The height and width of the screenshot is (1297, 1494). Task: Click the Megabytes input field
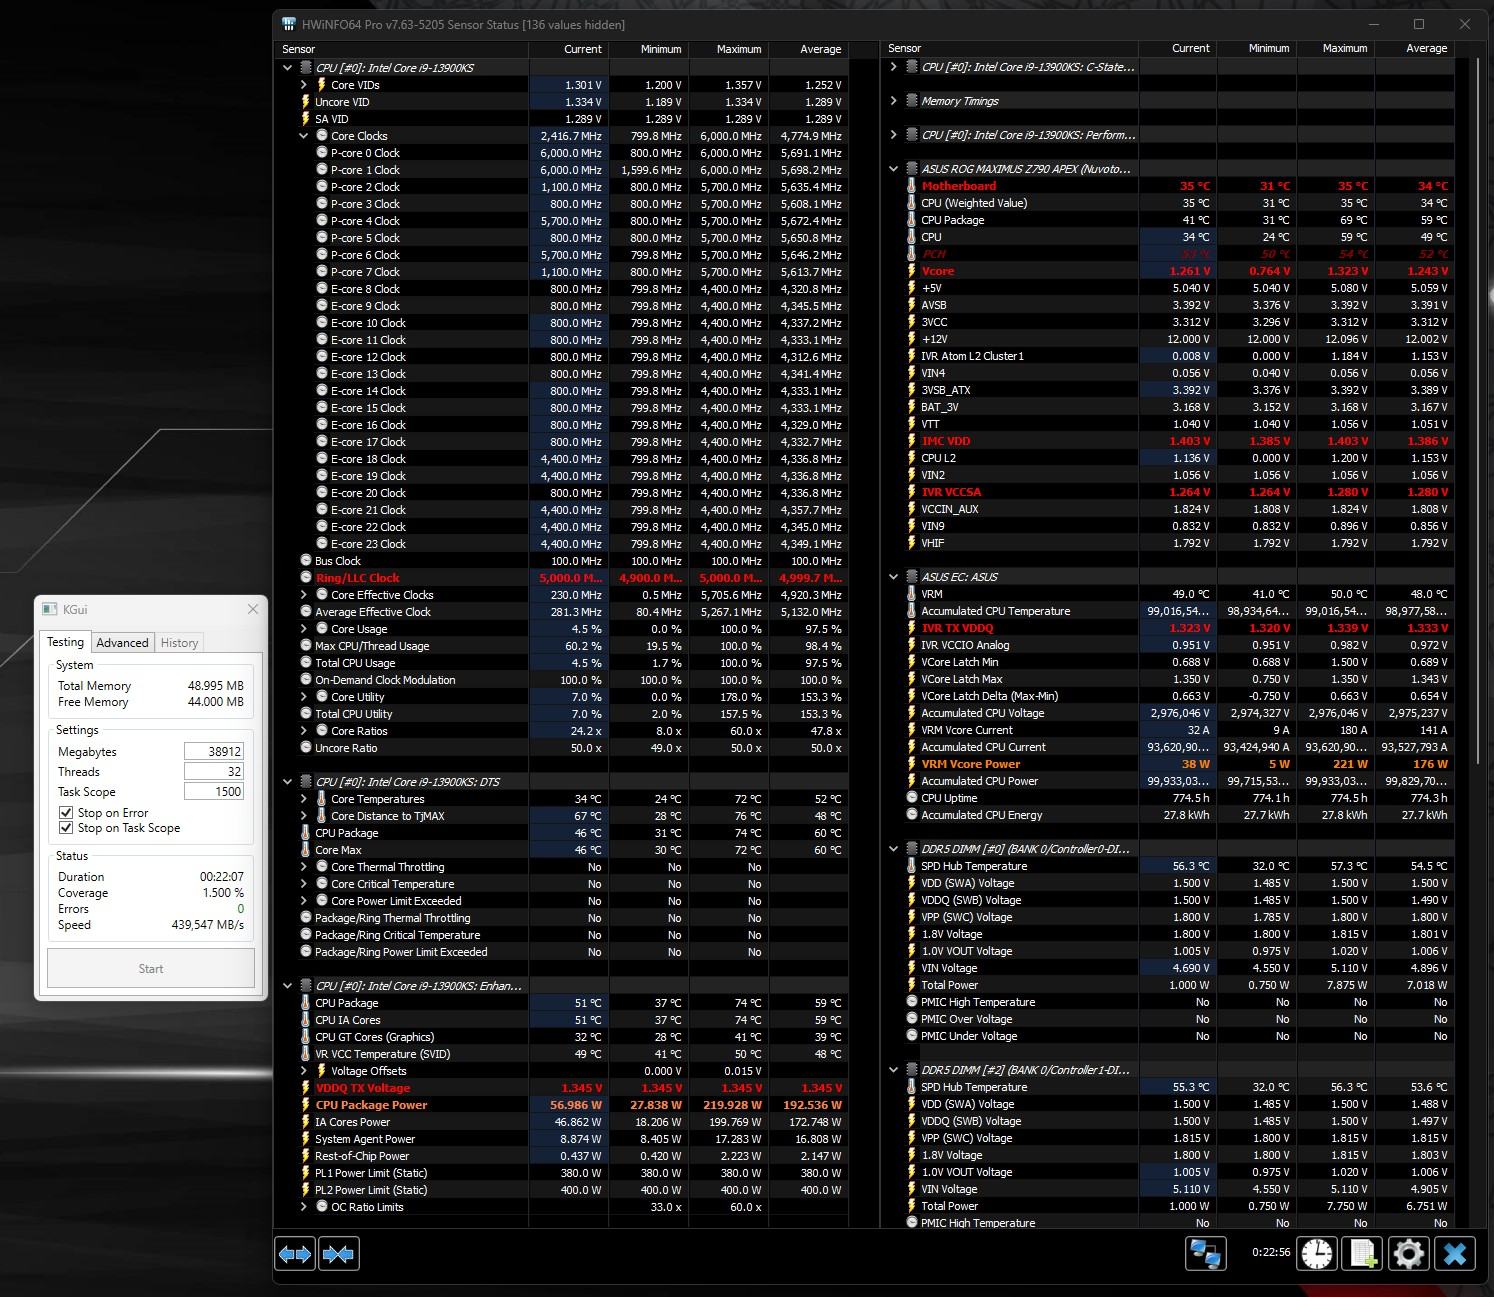tap(214, 752)
